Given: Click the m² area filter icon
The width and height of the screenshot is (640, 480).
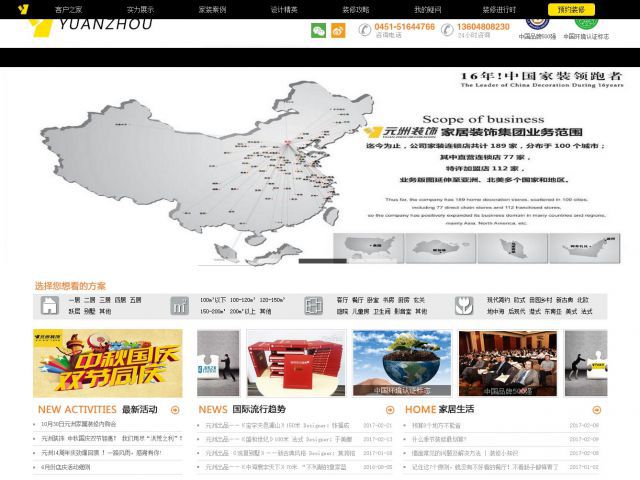Looking at the screenshot, I should pyautogui.click(x=179, y=305).
